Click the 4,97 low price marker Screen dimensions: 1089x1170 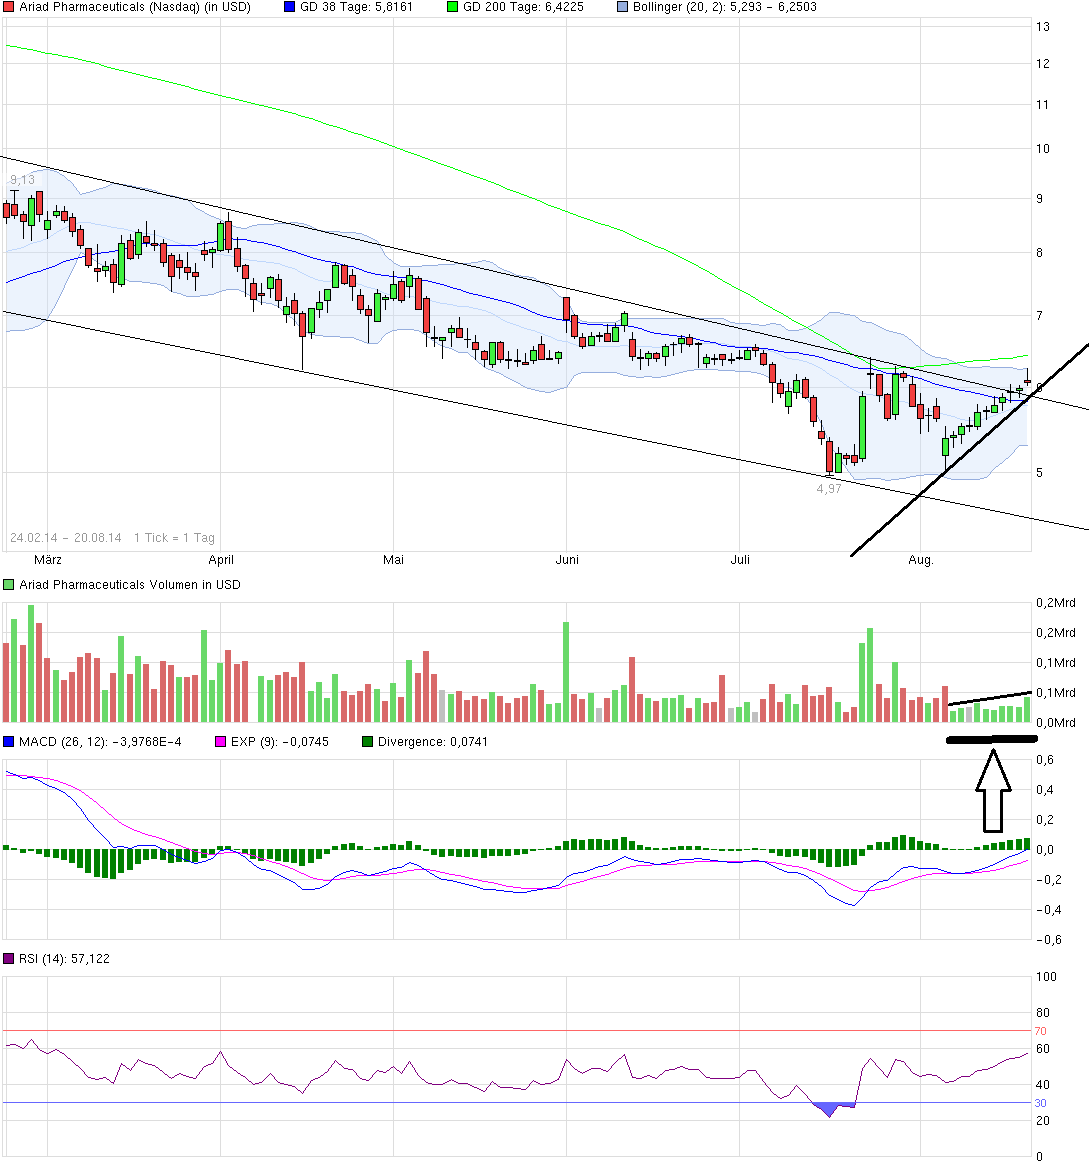tap(828, 489)
